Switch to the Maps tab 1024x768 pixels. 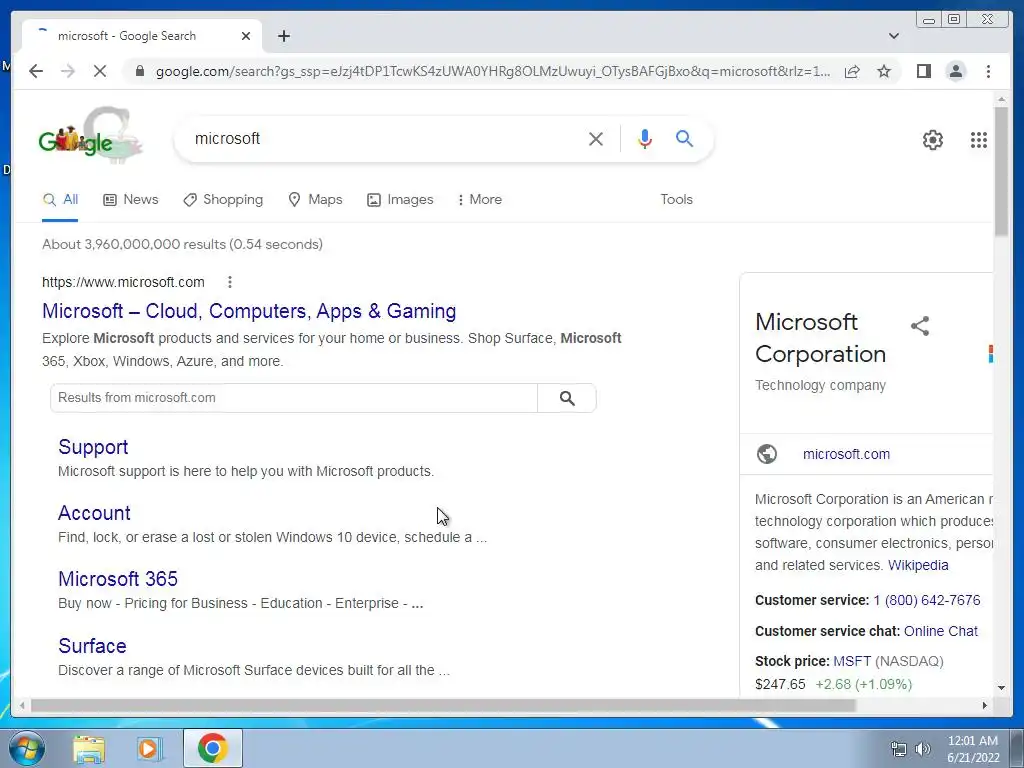315,200
